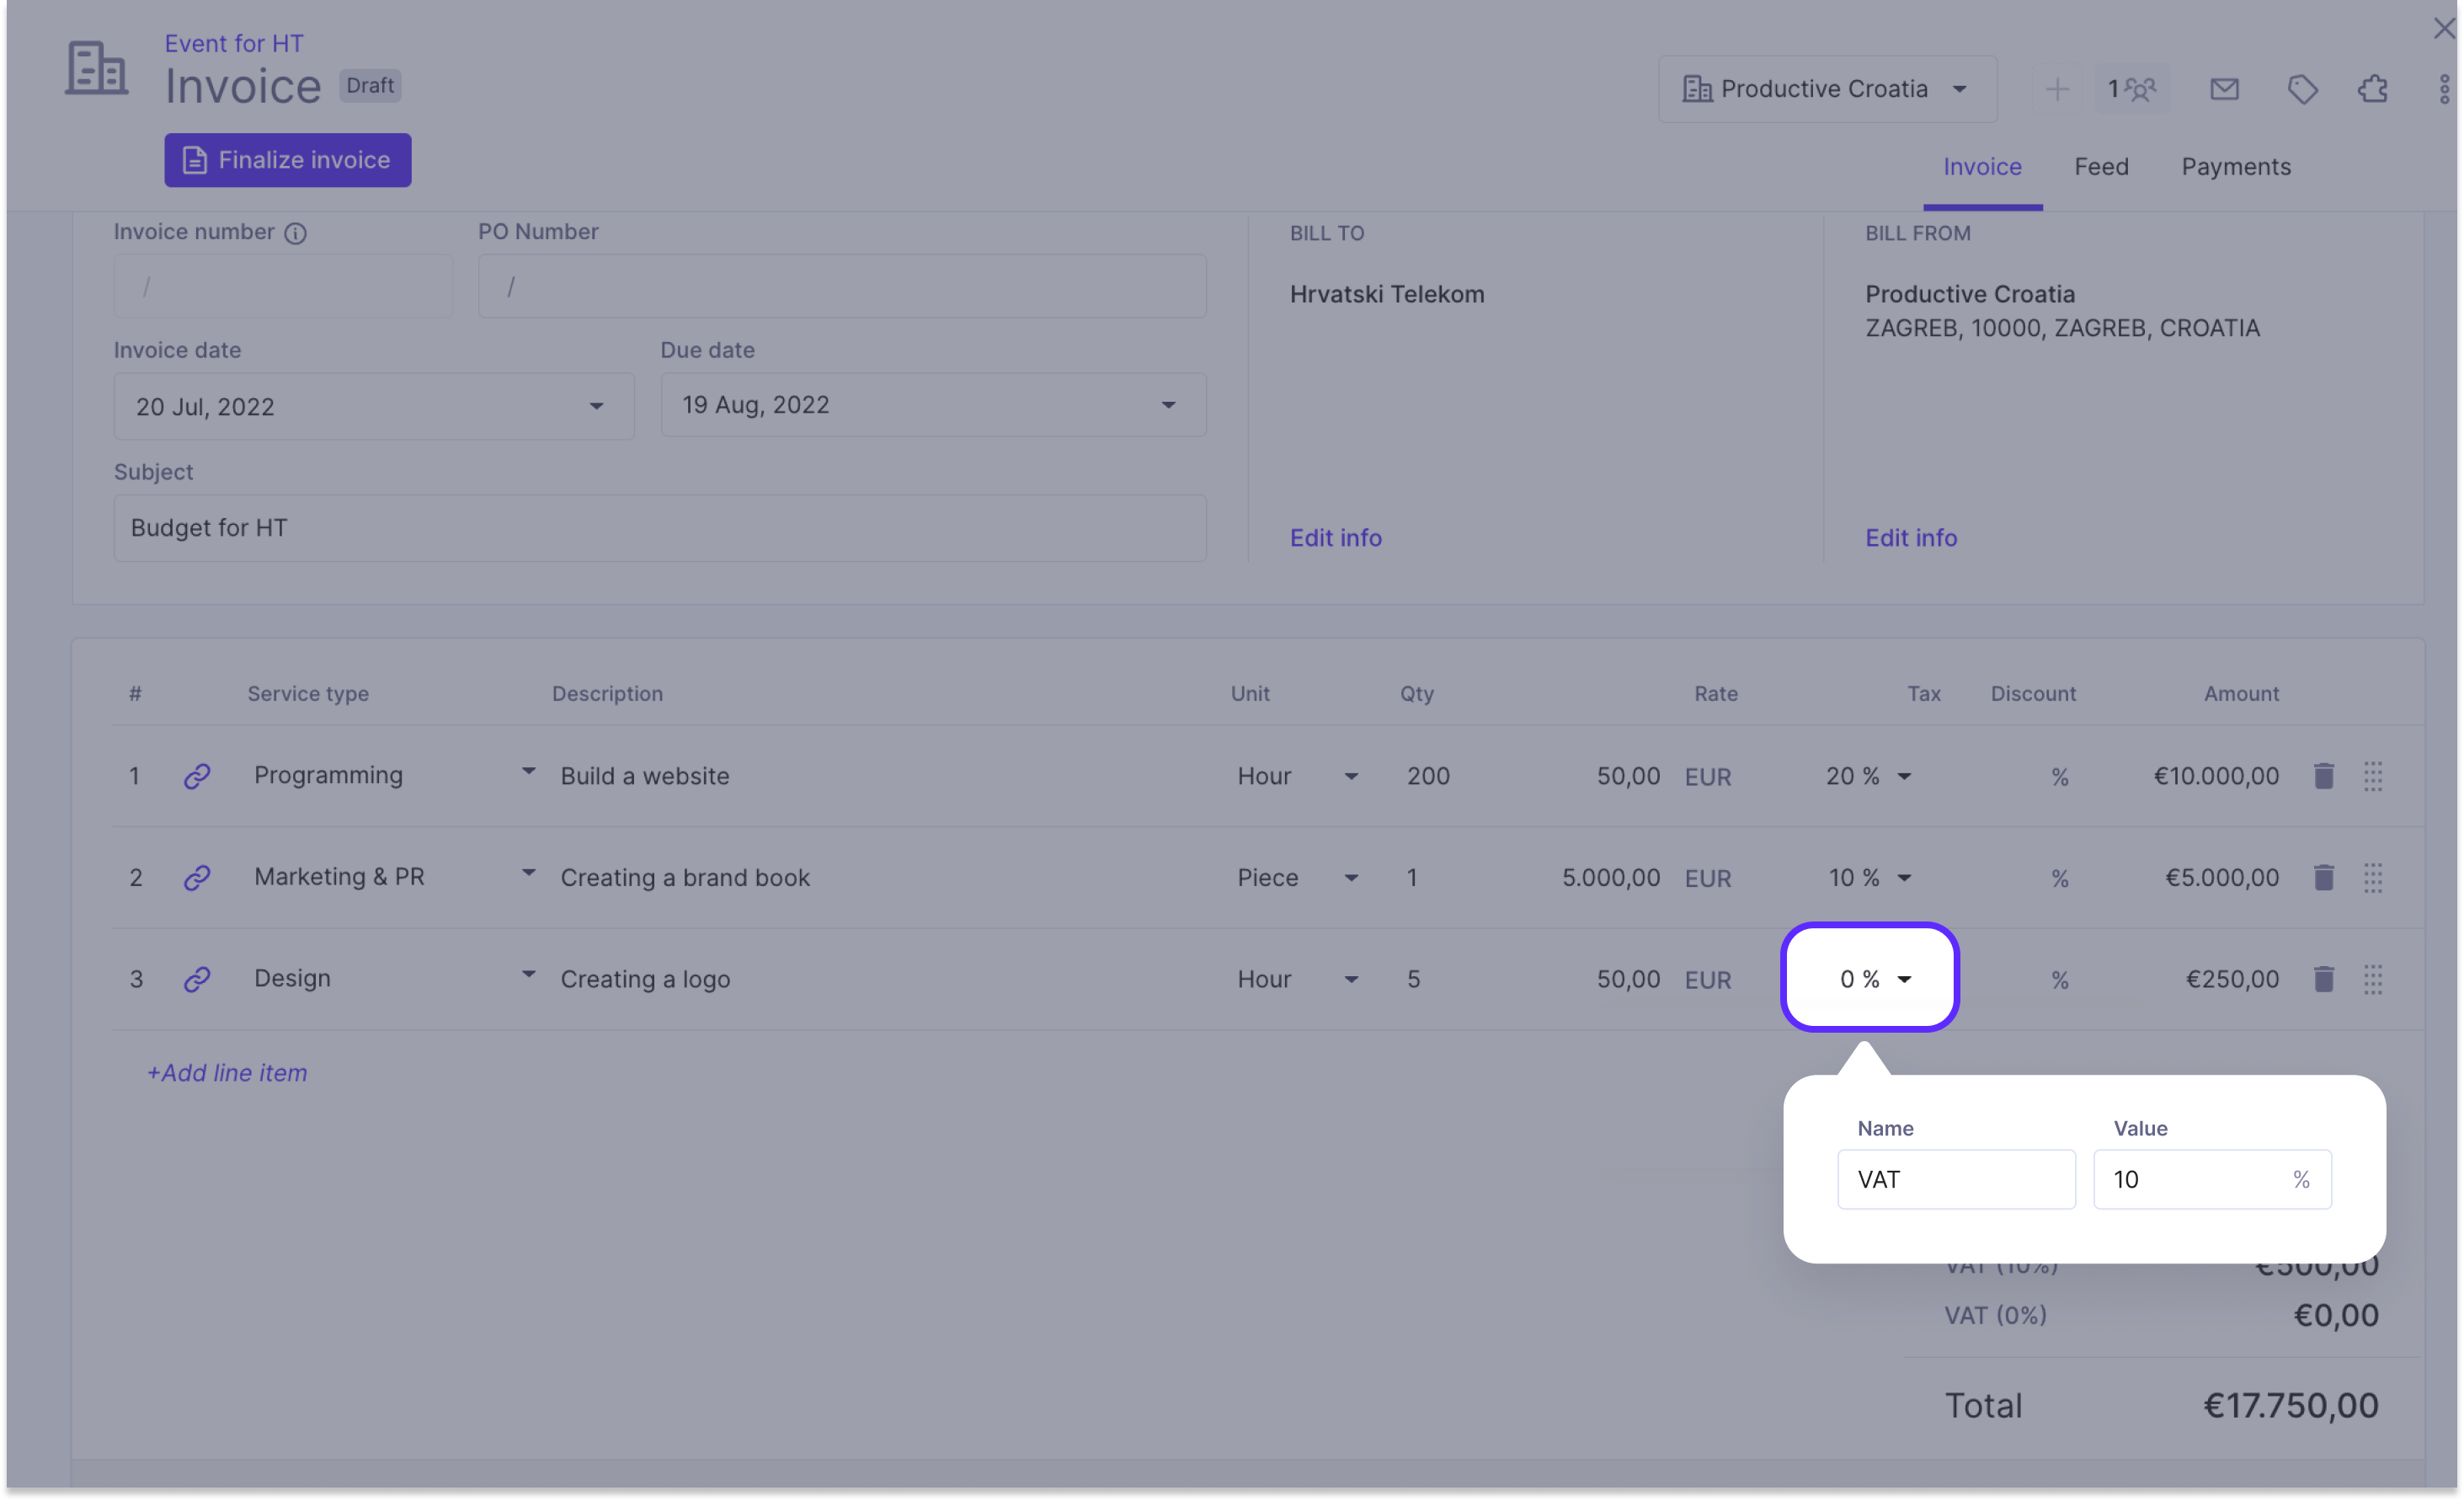Click link icon on Marketing & PR row
Screen dimensions: 2464x1501
point(197,877)
